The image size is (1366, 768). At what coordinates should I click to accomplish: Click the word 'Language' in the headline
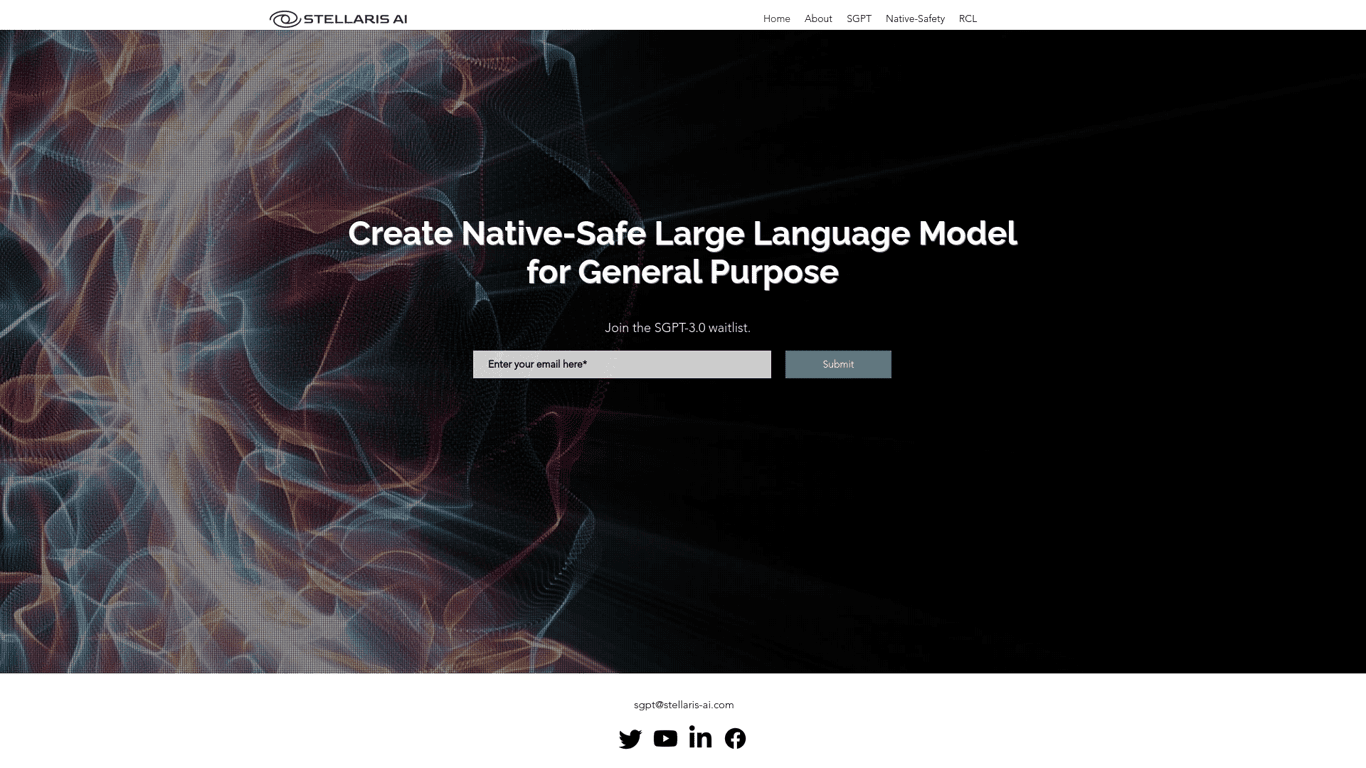point(831,234)
